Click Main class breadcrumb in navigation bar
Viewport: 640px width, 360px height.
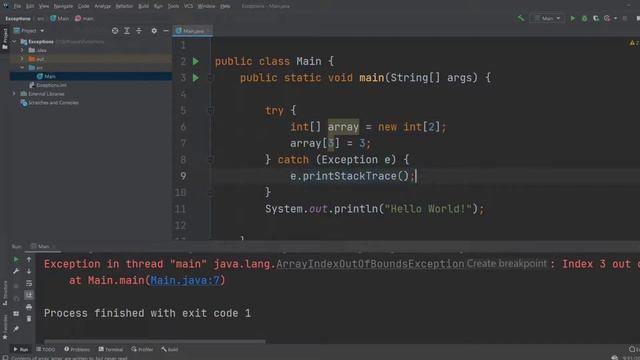(60, 18)
